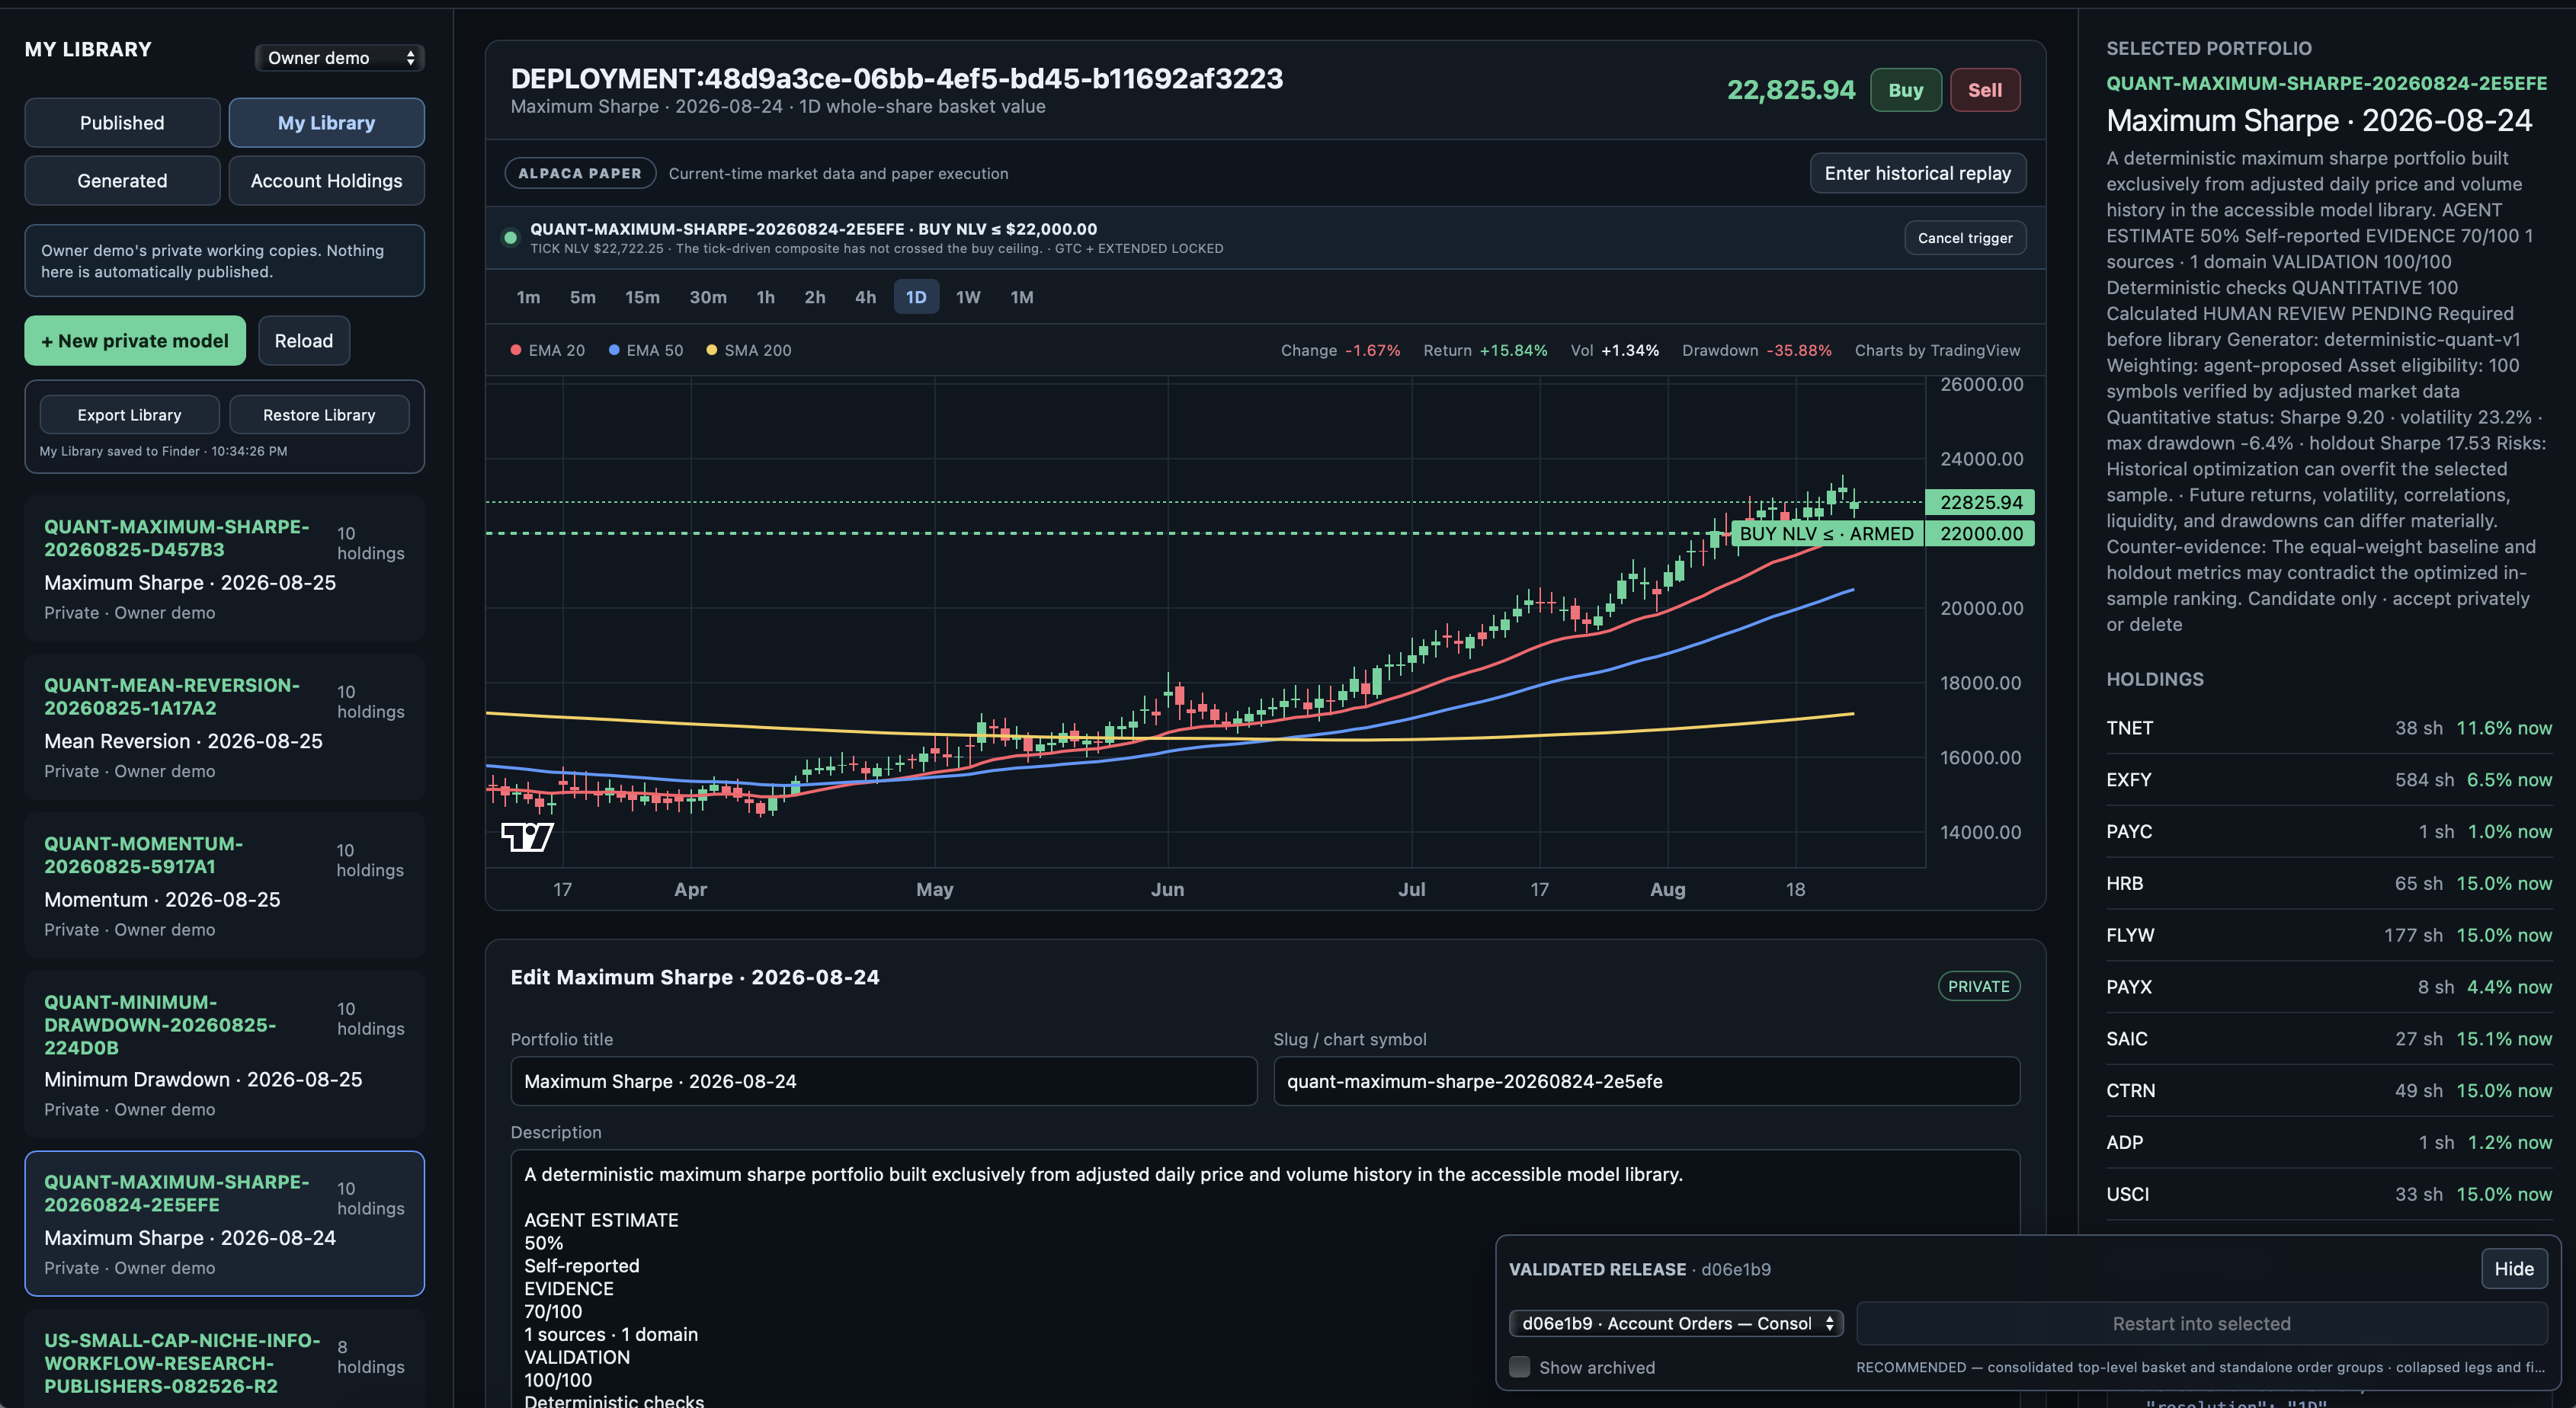The width and height of the screenshot is (2576, 1408).
Task: Click the BUY NLV ARMED chart marker
Action: click(x=1826, y=533)
